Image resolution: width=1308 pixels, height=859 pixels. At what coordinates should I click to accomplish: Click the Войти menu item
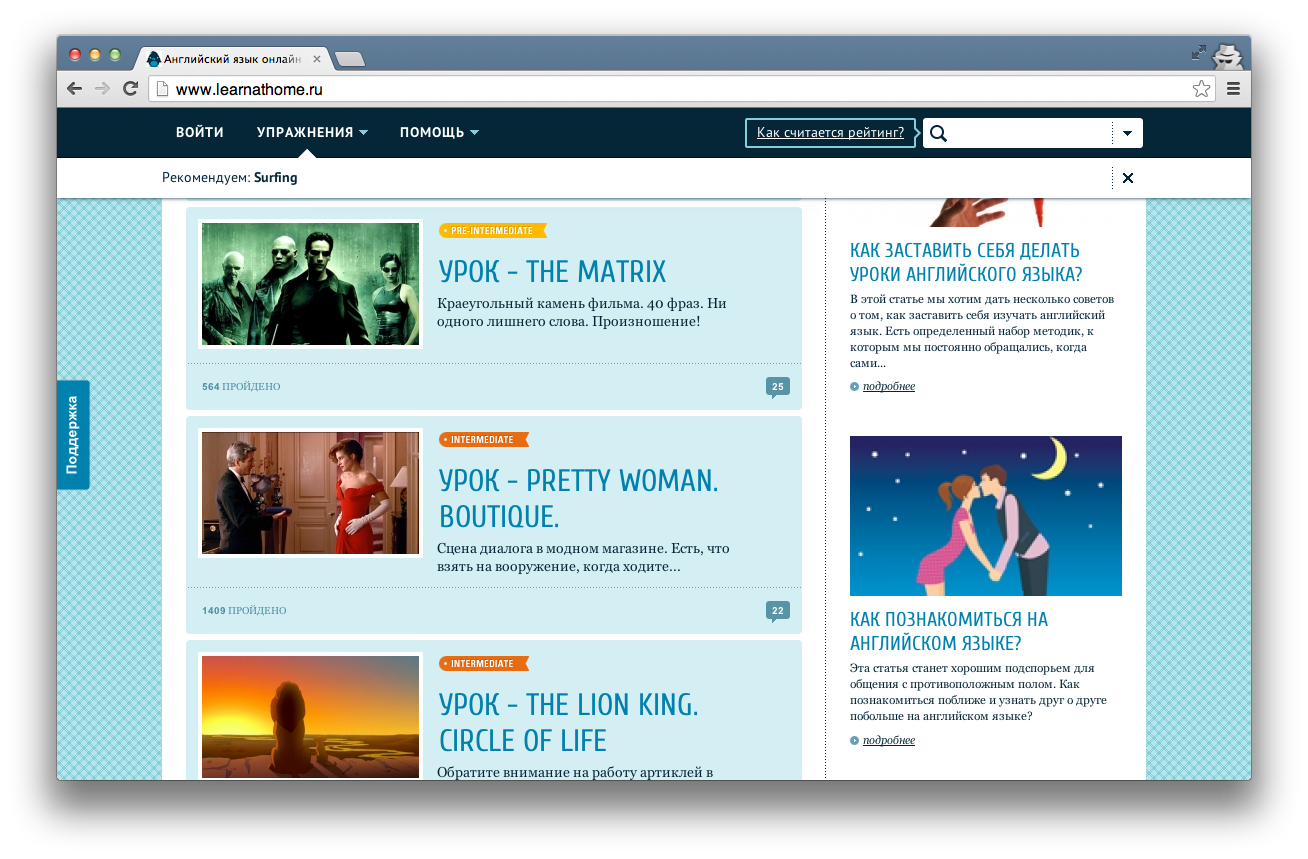[200, 133]
